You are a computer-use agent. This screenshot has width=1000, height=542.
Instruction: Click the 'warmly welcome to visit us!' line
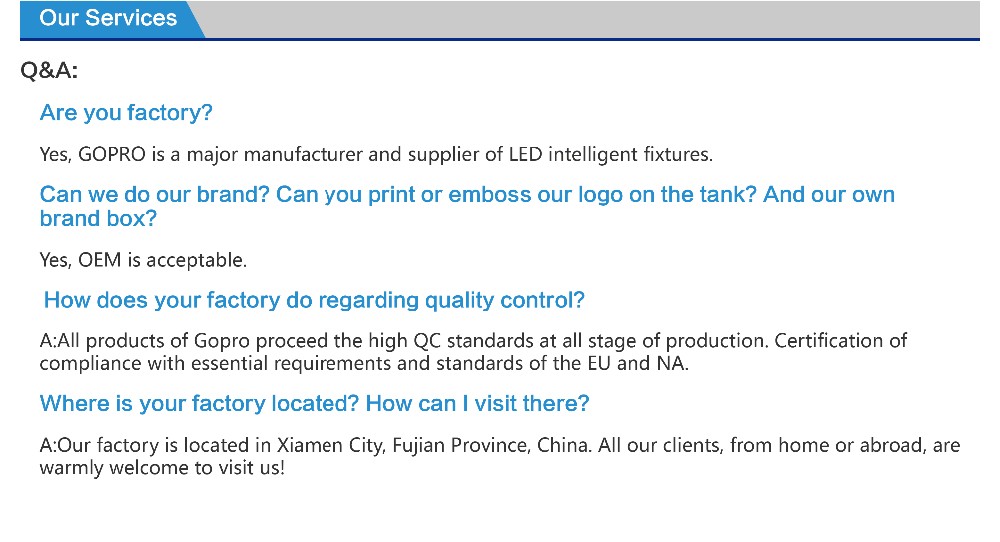[162, 468]
